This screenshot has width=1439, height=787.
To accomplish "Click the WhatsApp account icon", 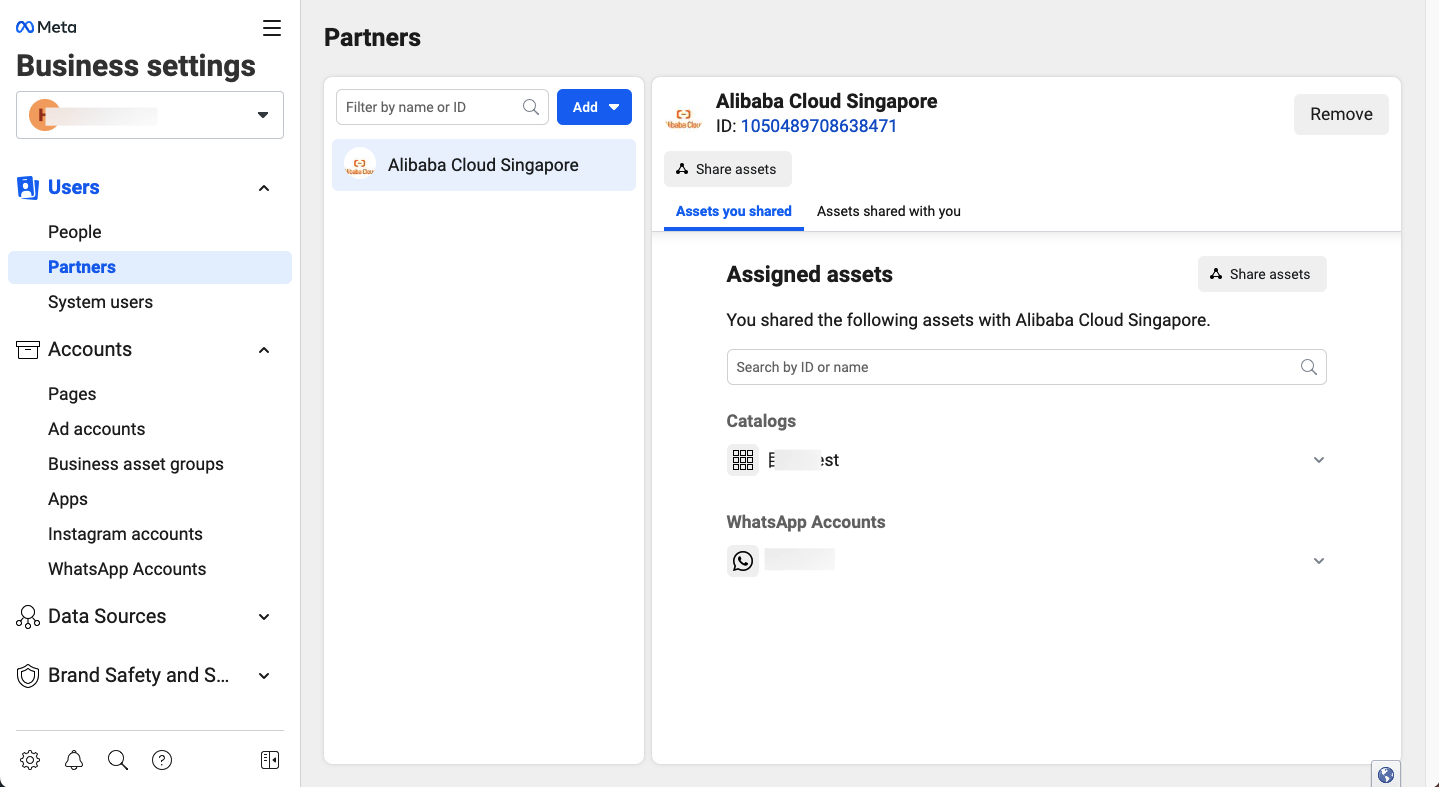I will pos(743,561).
